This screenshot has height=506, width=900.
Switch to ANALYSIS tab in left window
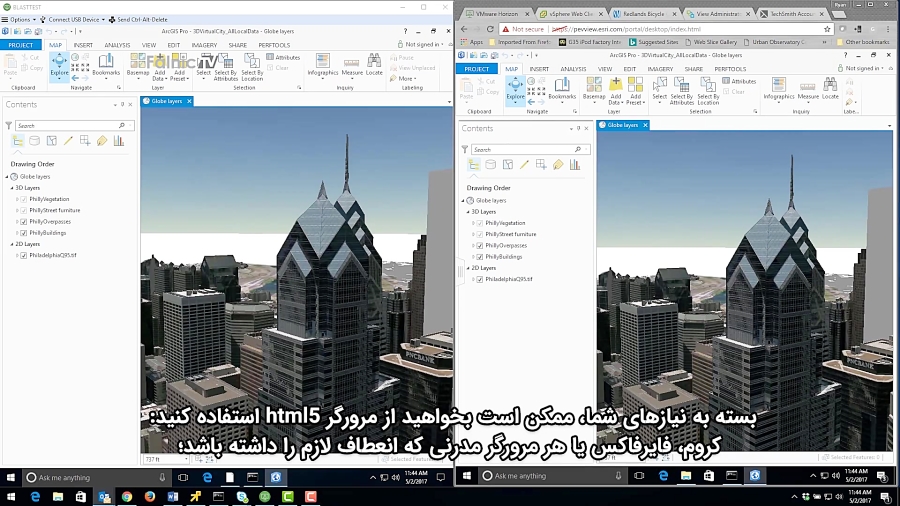[117, 45]
